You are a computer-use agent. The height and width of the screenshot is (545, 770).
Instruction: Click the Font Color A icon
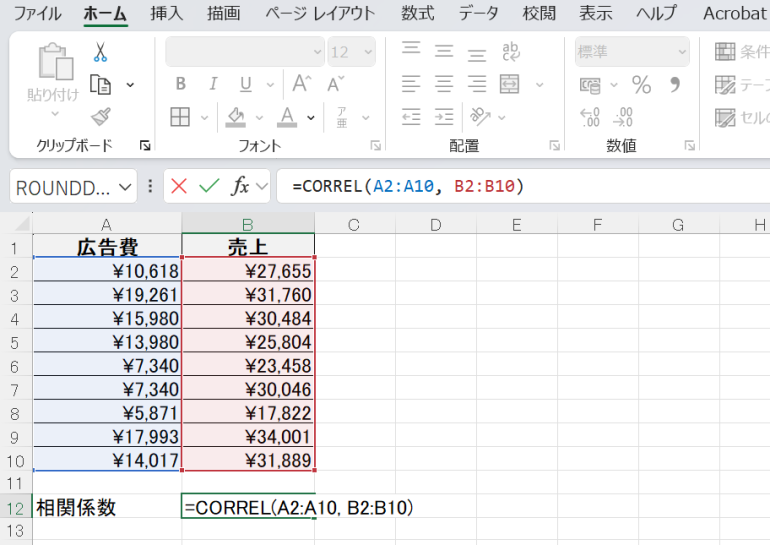tap(287, 117)
